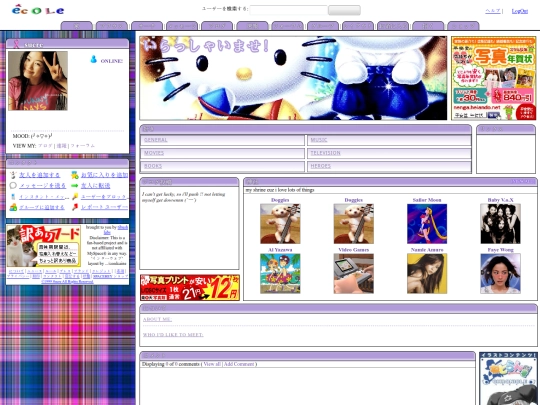540x405 pixels.
Task: Open sucre's profile photo
Action: pos(38,81)
